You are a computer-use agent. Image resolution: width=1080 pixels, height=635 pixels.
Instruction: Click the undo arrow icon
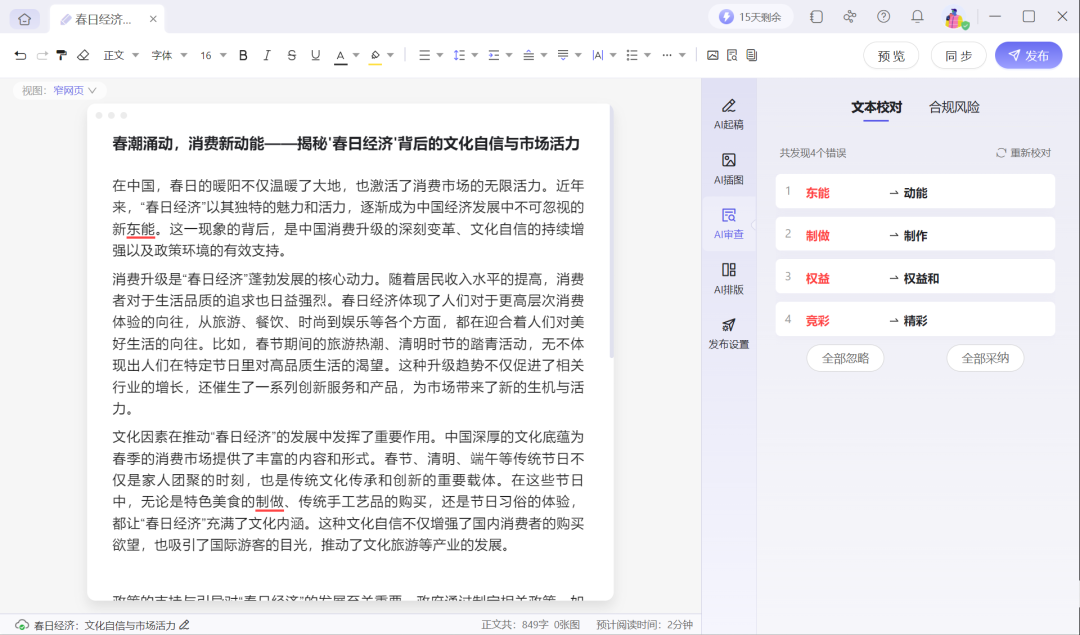(x=20, y=55)
